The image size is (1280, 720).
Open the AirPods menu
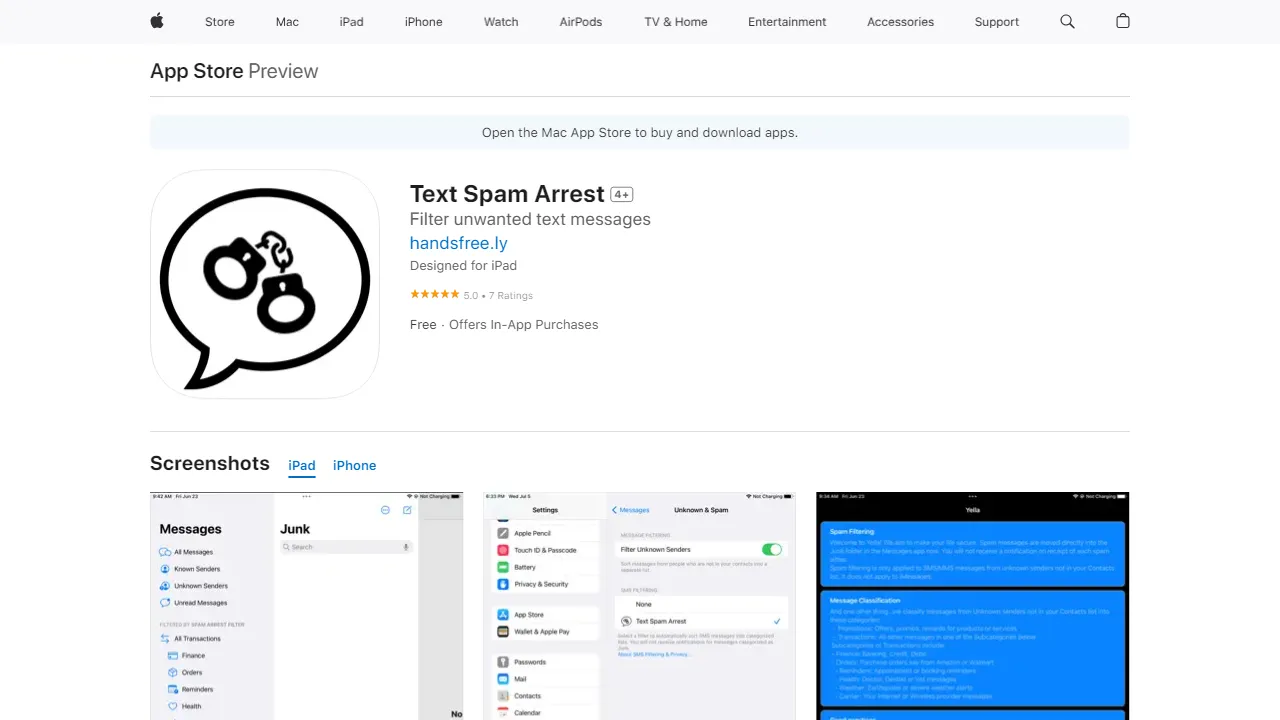point(581,22)
